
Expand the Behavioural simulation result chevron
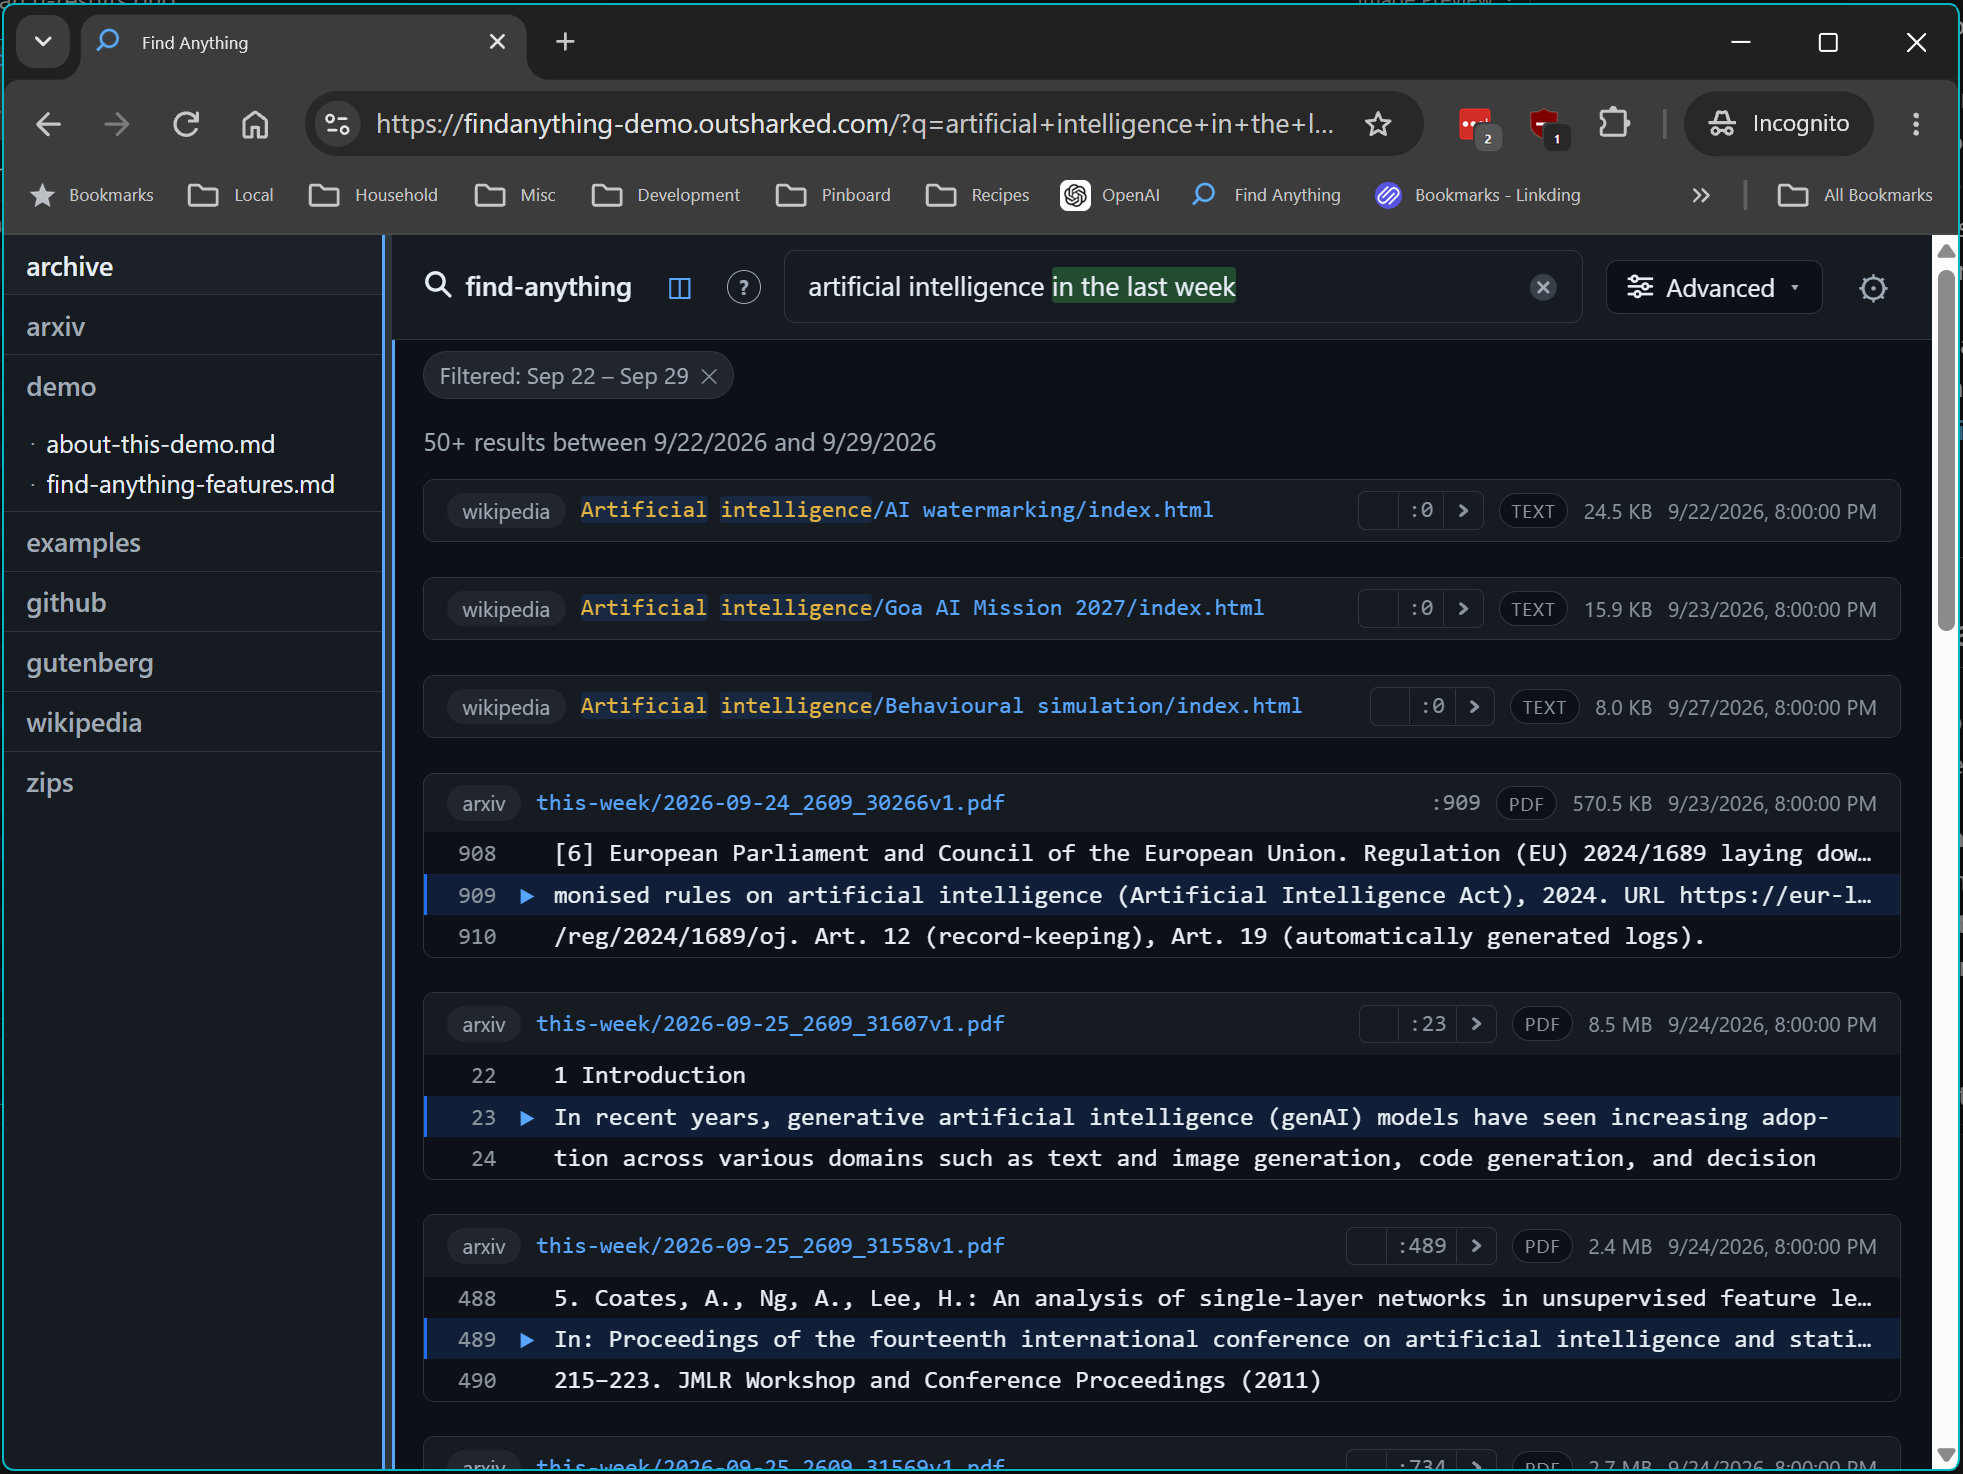pyautogui.click(x=1474, y=707)
